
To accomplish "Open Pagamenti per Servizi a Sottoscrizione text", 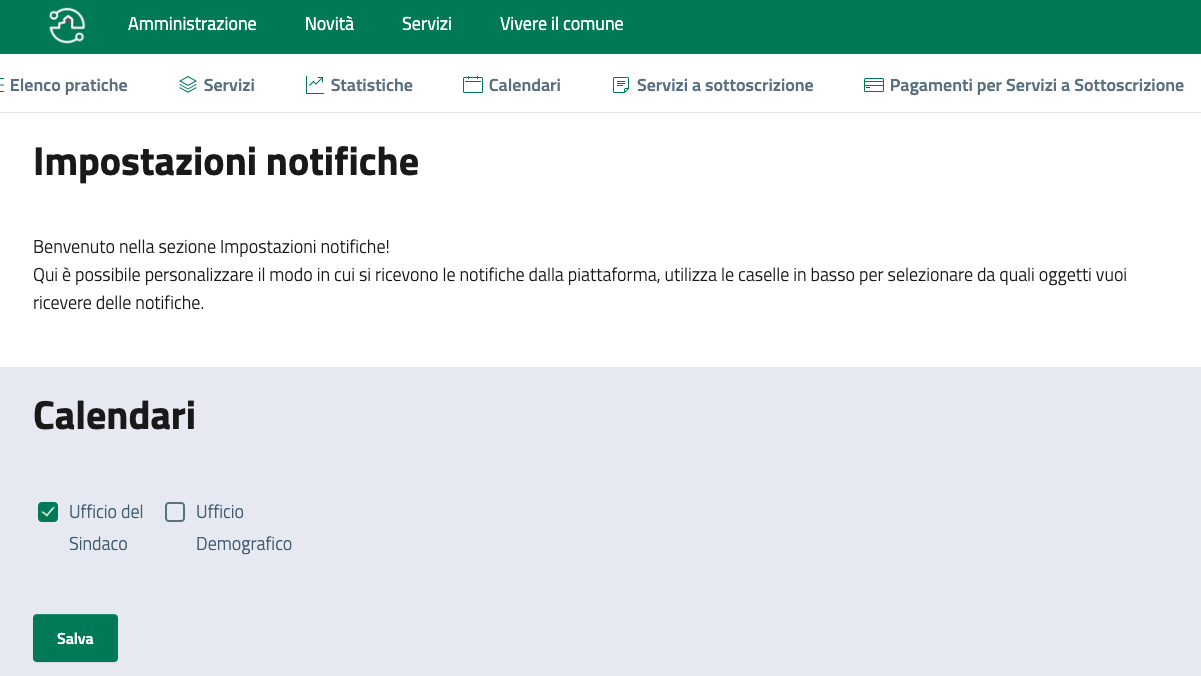I will pyautogui.click(x=1036, y=85).
